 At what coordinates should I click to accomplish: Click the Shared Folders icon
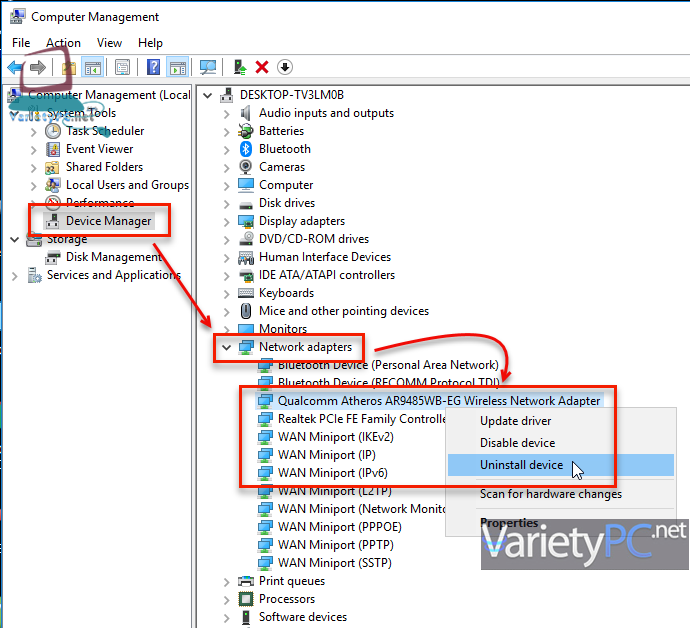tap(52, 167)
